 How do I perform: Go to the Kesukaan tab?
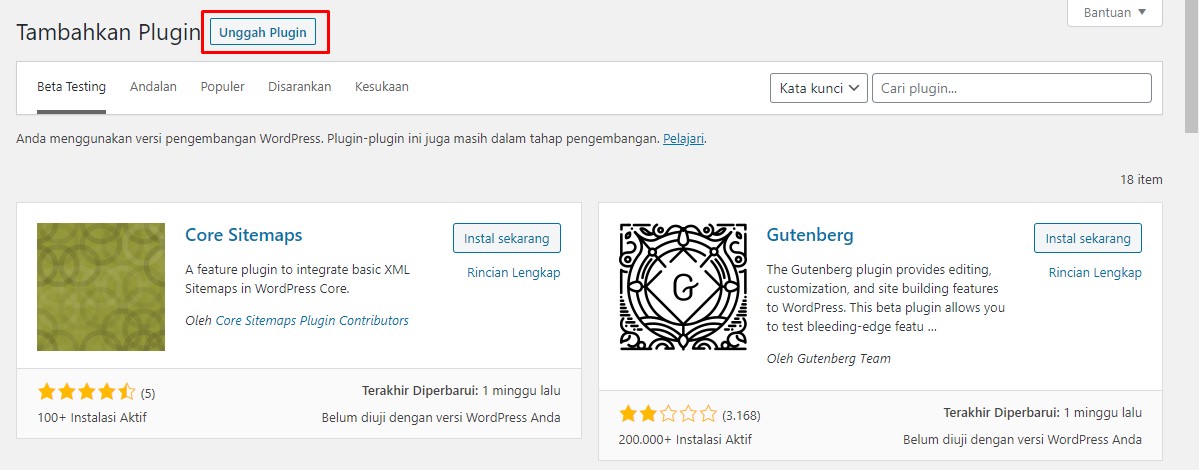pyautogui.click(x=382, y=87)
